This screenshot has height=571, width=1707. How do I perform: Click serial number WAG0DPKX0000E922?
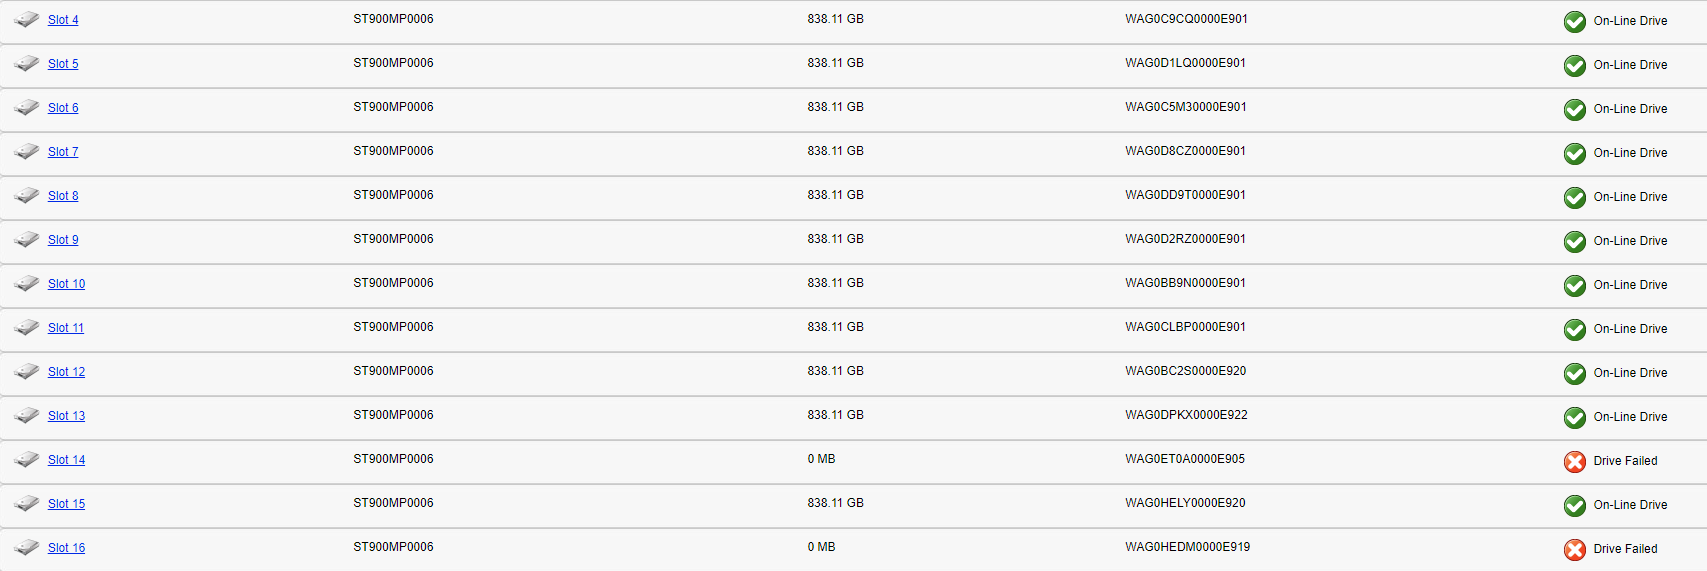pyautogui.click(x=1186, y=415)
